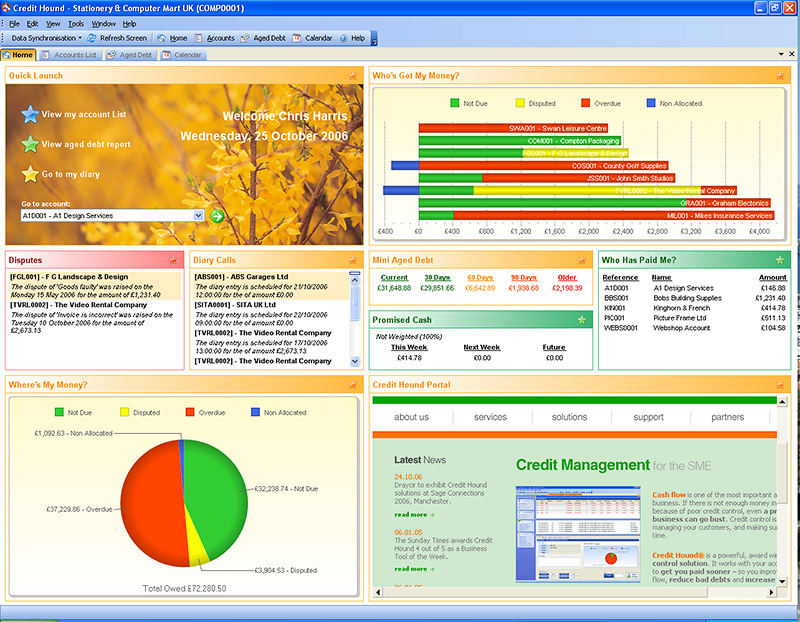Open the Data Synchronisation dropdown
The height and width of the screenshot is (622, 800).
coord(46,38)
